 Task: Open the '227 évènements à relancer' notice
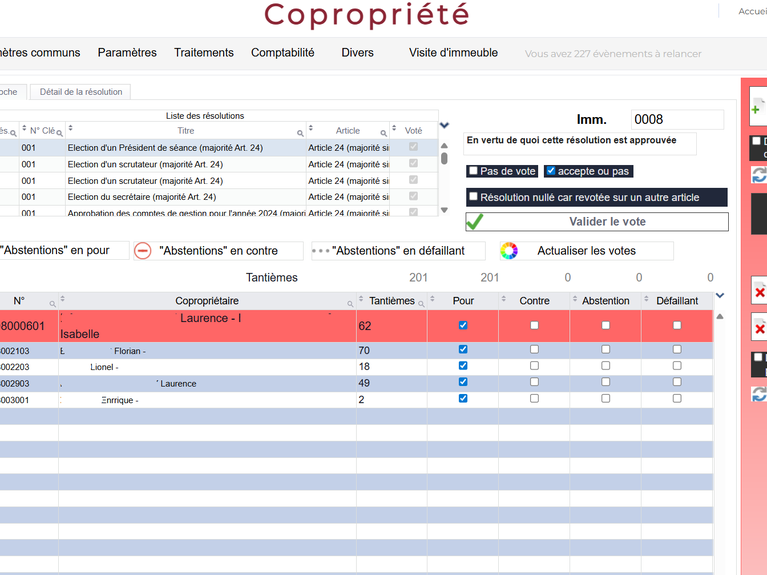click(x=613, y=54)
